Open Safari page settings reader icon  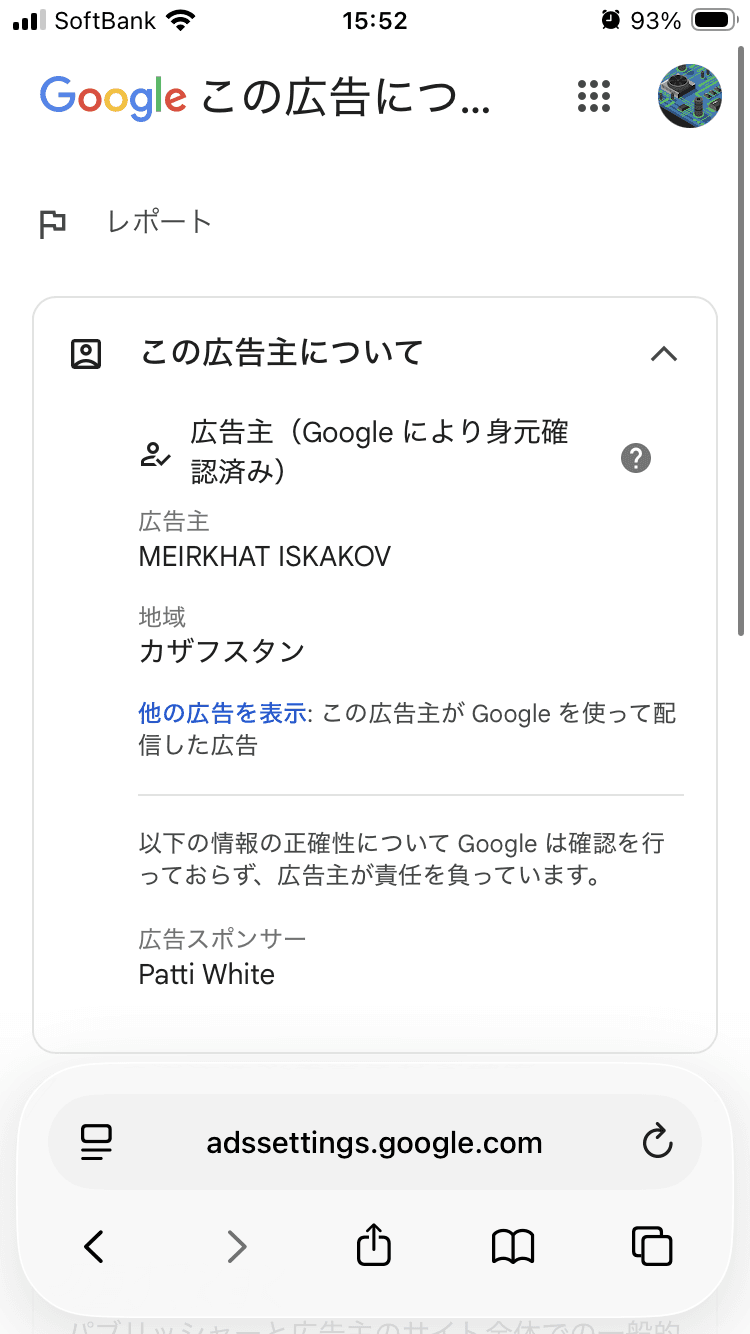[x=97, y=1143]
